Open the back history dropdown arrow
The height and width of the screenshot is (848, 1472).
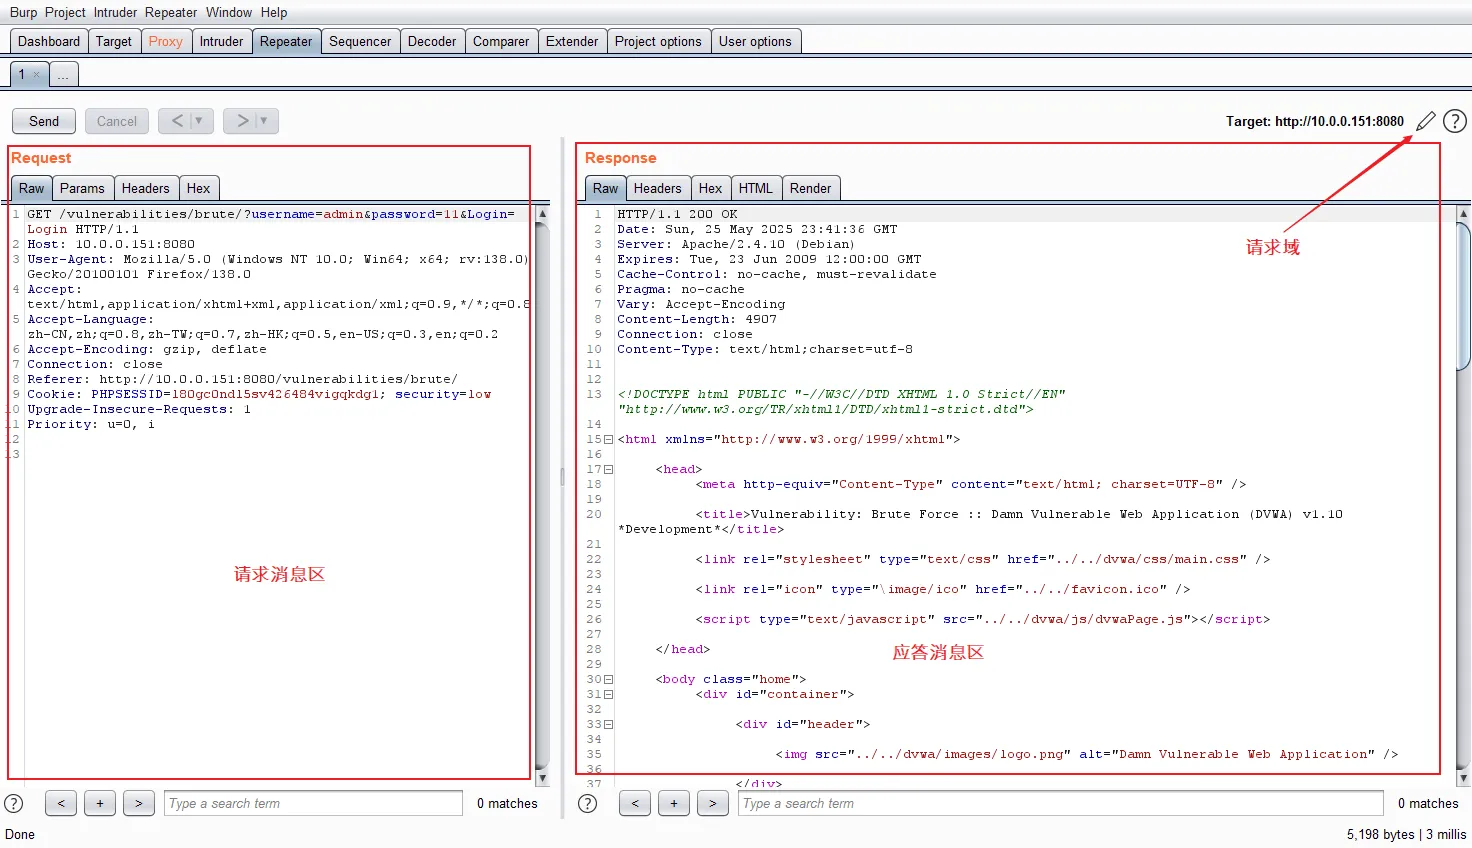click(x=199, y=121)
